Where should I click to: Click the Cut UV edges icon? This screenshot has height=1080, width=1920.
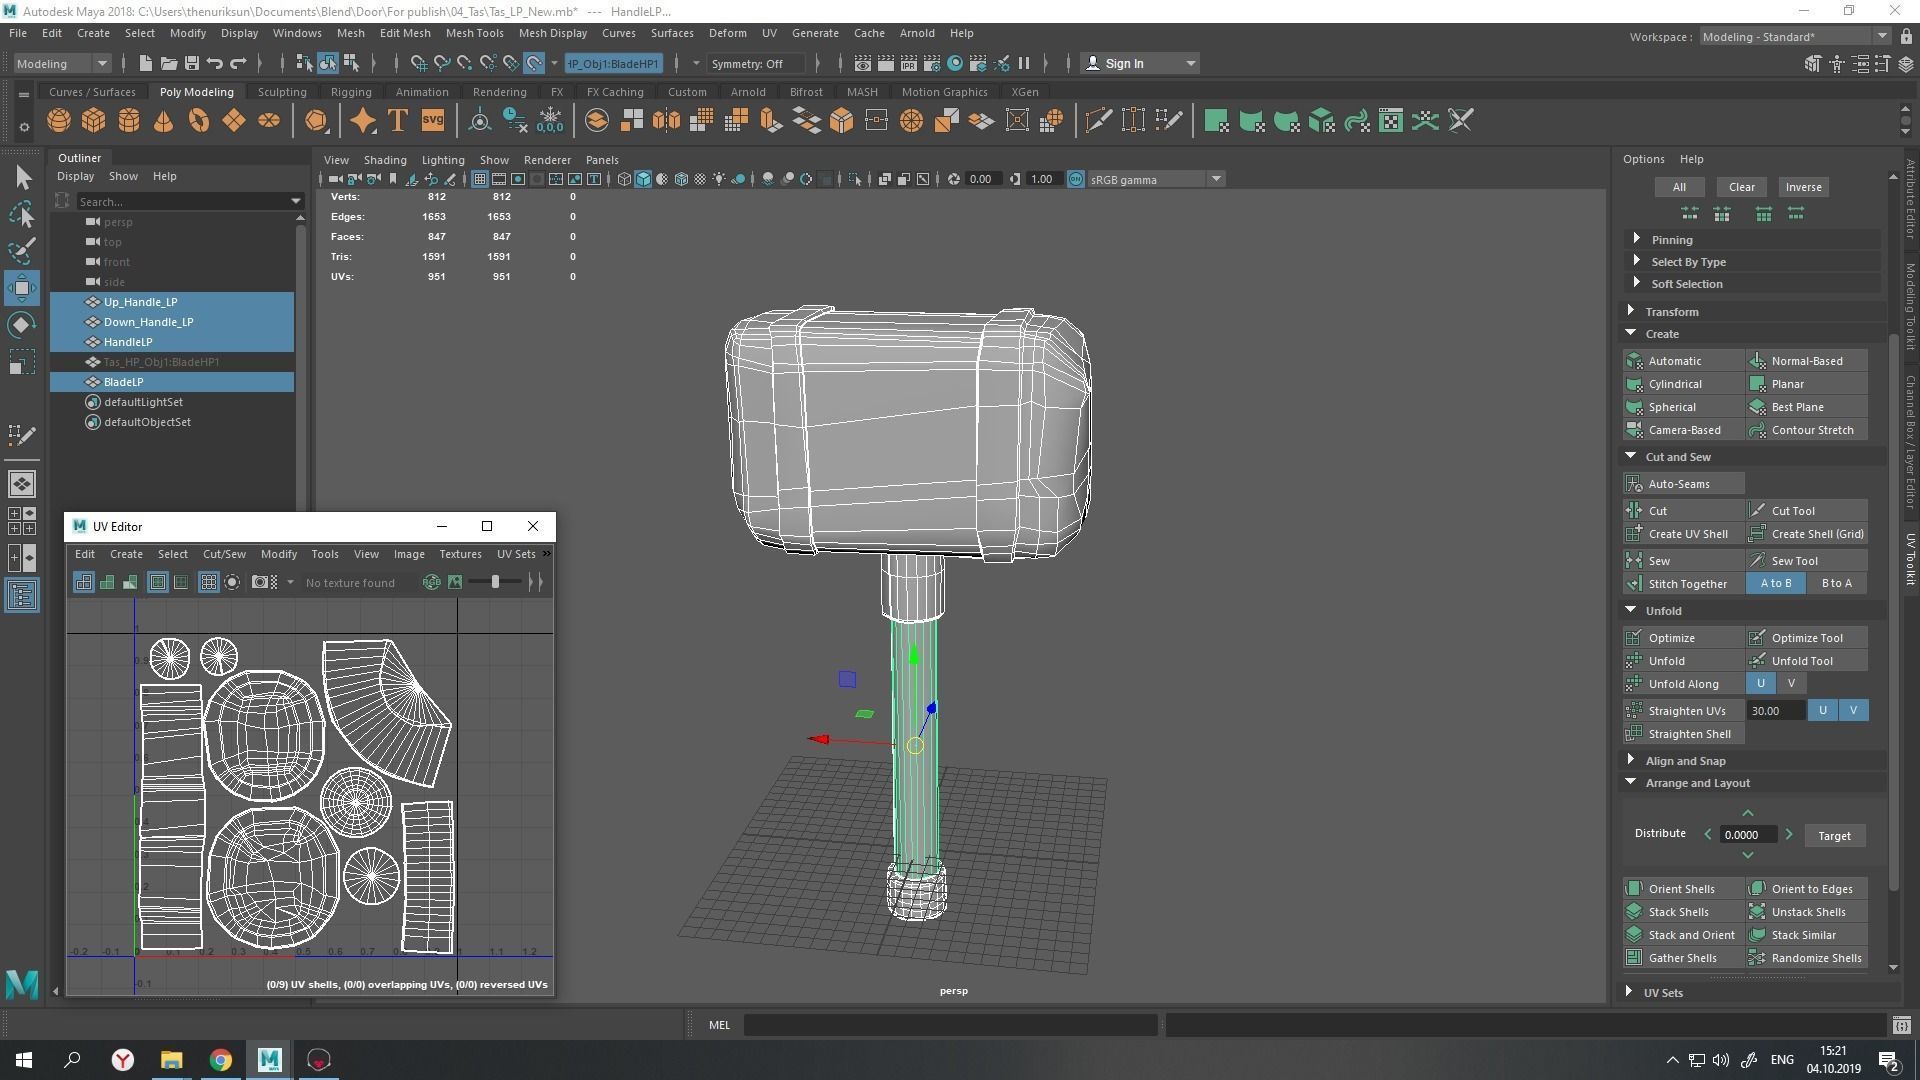(x=1634, y=511)
